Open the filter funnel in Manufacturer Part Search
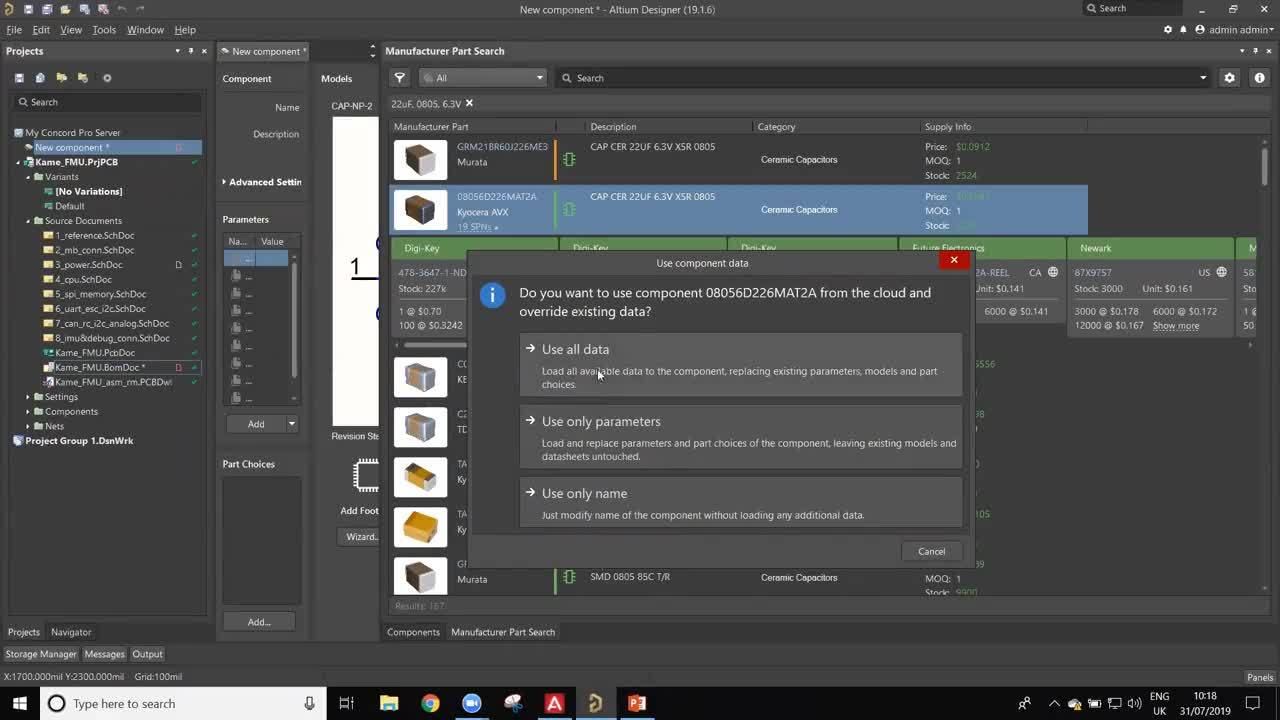 pyautogui.click(x=400, y=77)
